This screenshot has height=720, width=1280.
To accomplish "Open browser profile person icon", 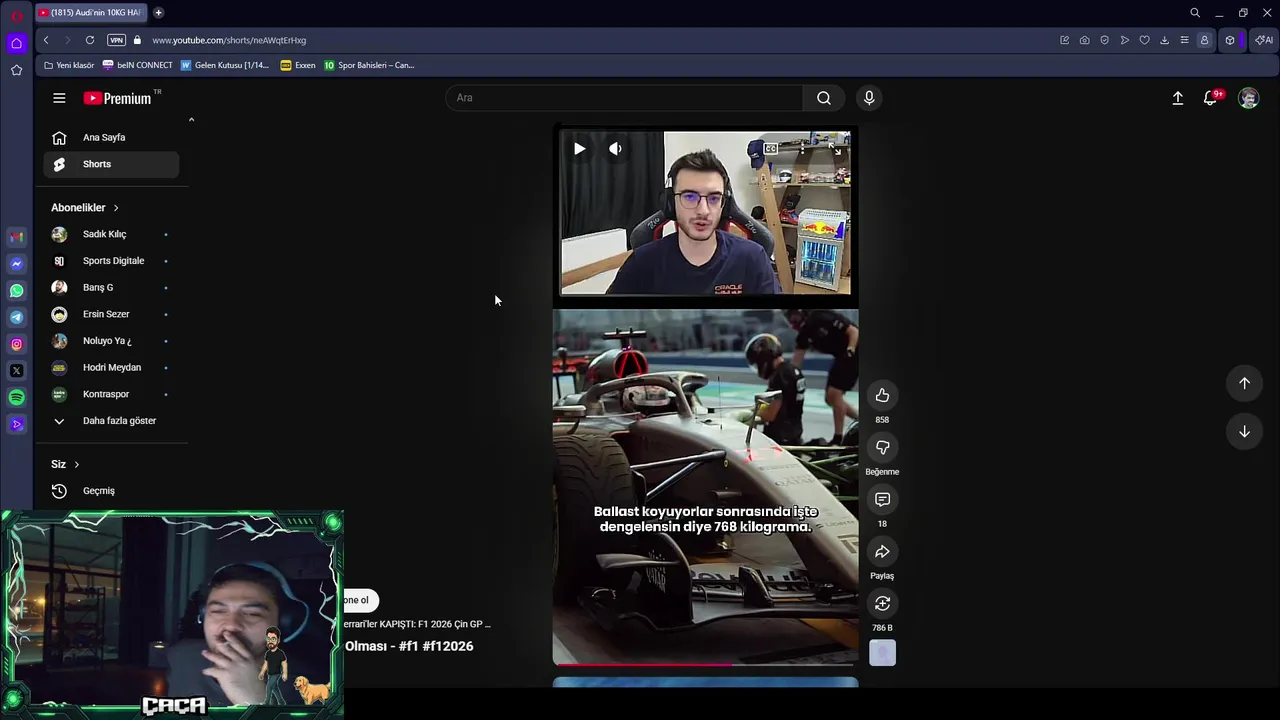I will pos(1204,40).
